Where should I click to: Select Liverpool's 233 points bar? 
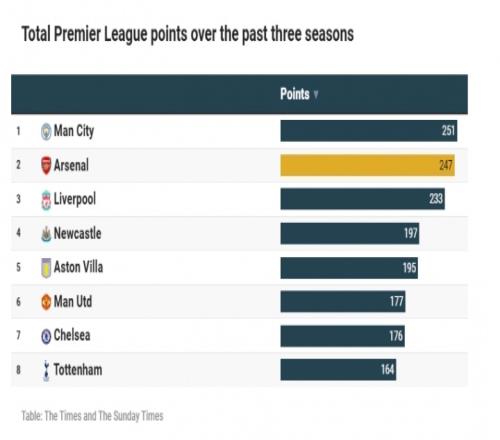(362, 199)
